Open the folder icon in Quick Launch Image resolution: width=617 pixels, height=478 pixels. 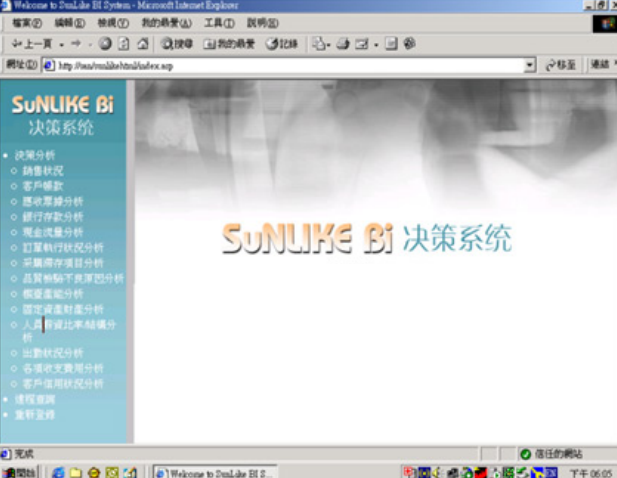pos(76,472)
